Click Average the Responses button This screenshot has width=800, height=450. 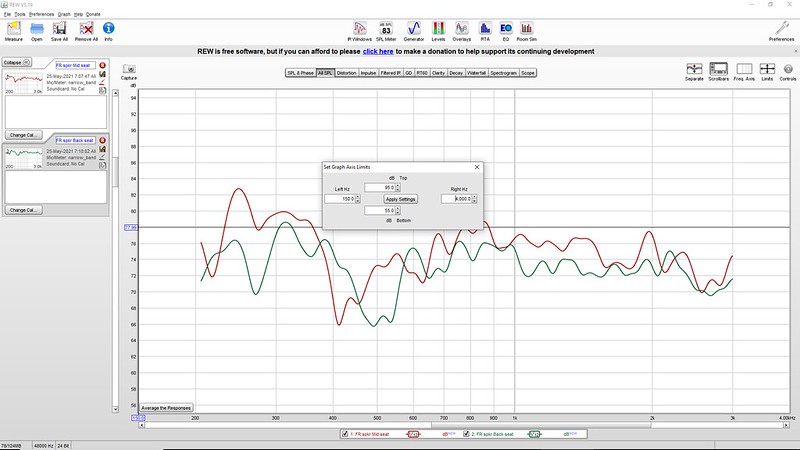coord(166,408)
